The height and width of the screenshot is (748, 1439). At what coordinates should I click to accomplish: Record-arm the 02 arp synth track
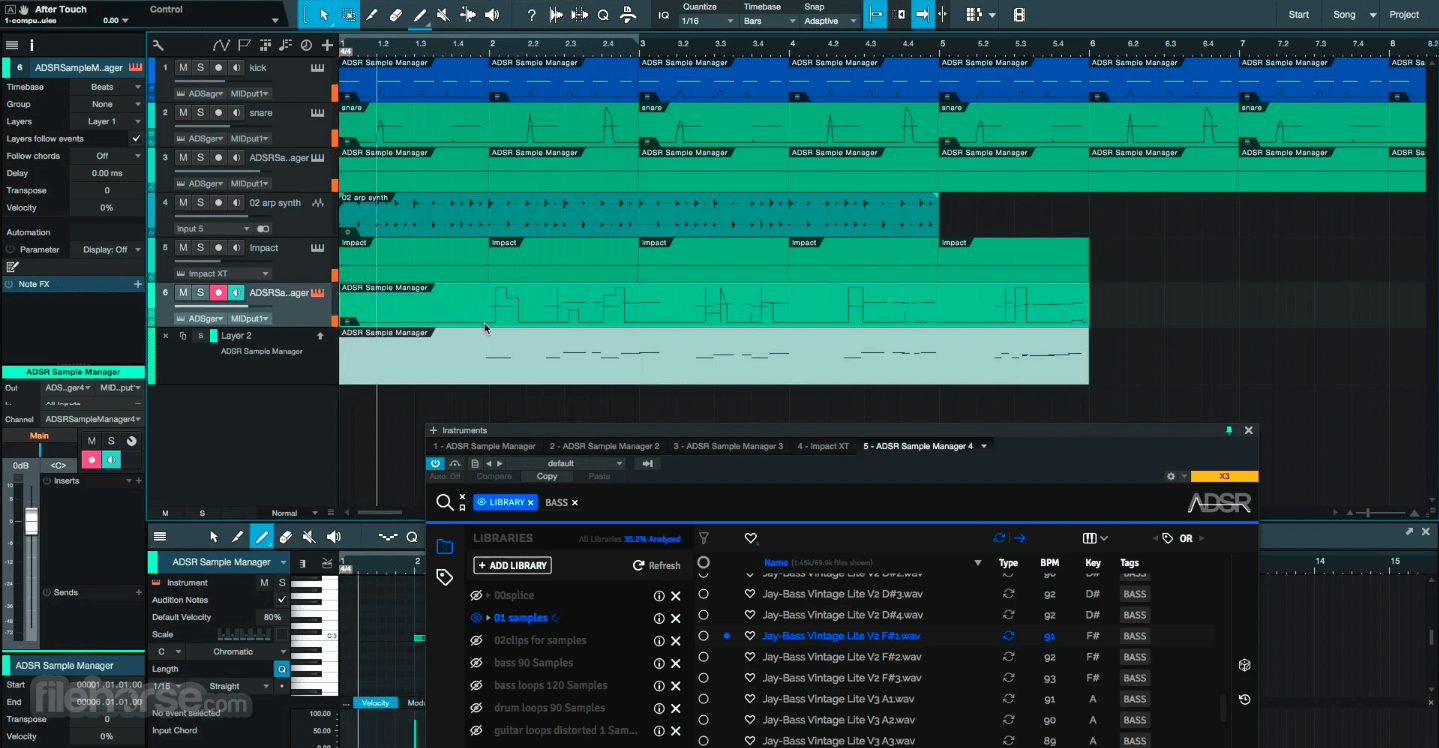pos(218,203)
